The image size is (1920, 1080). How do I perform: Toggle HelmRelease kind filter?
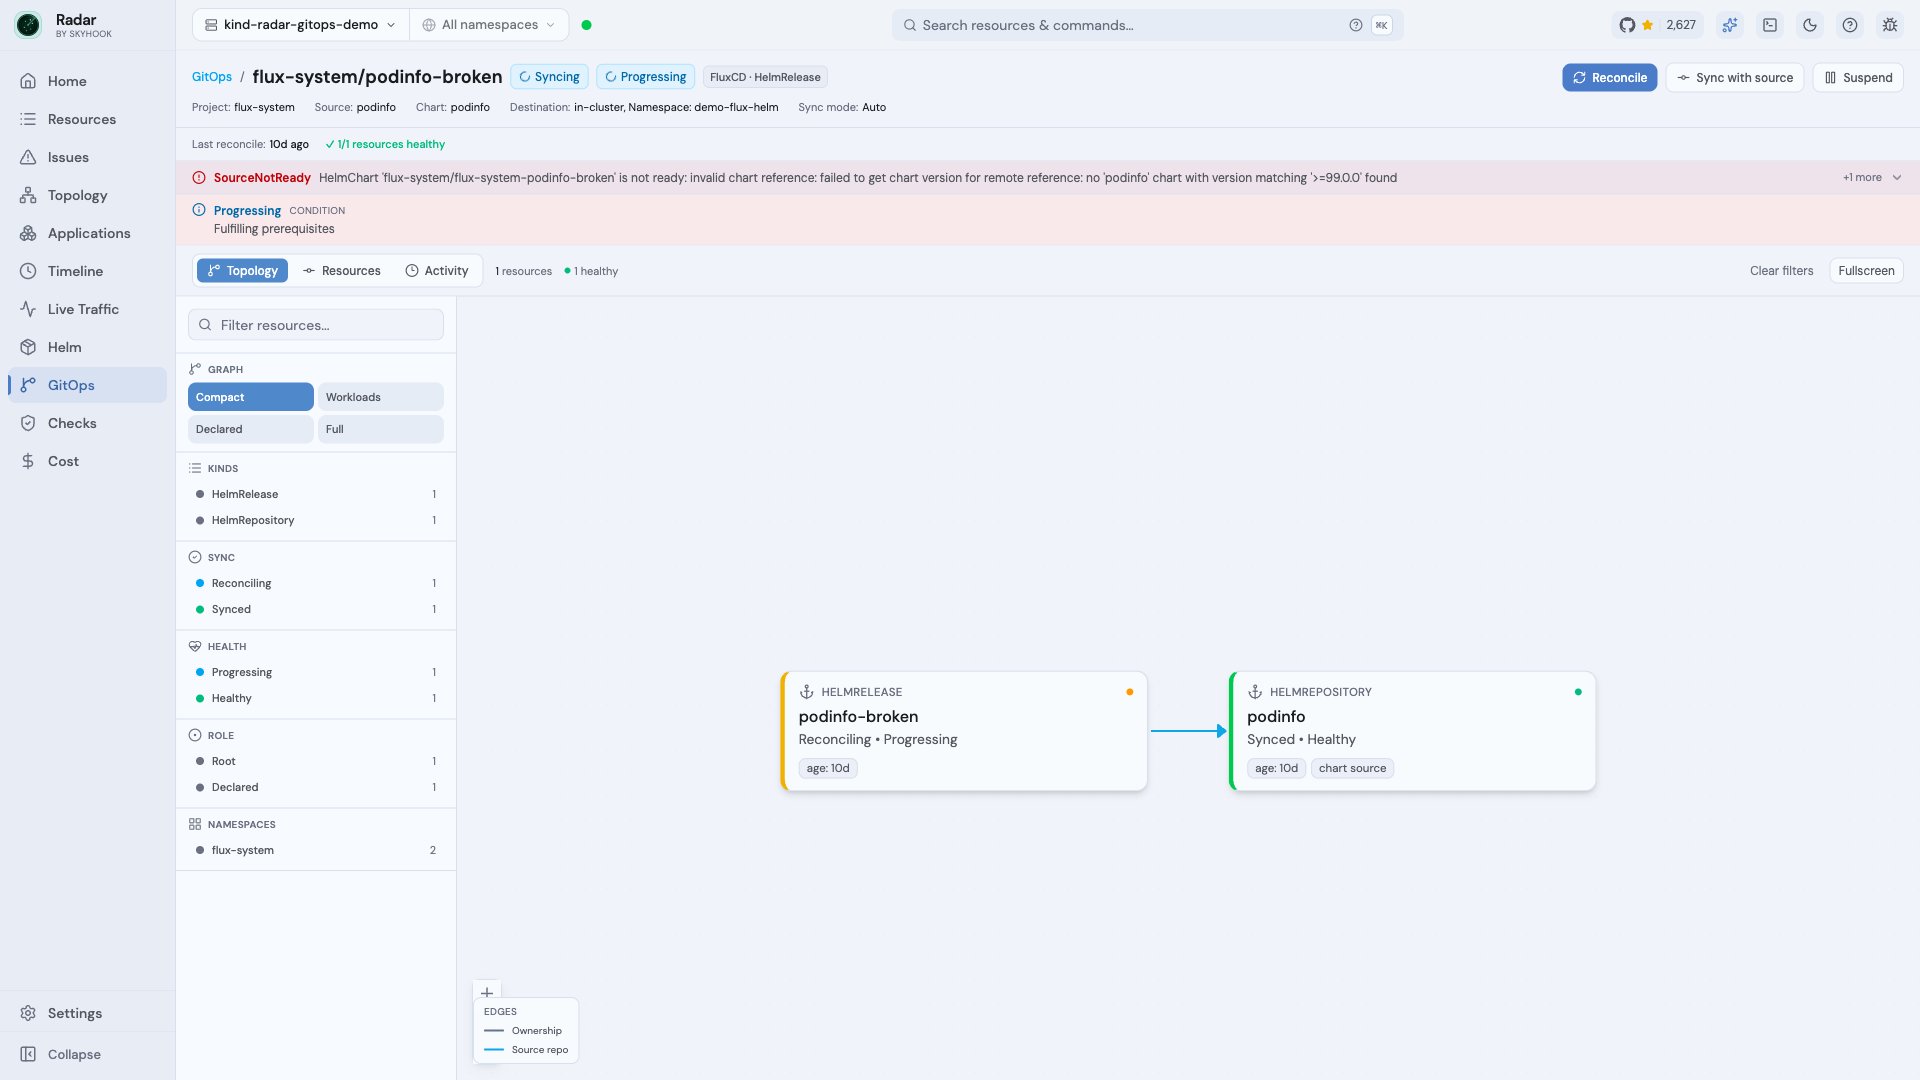point(316,494)
